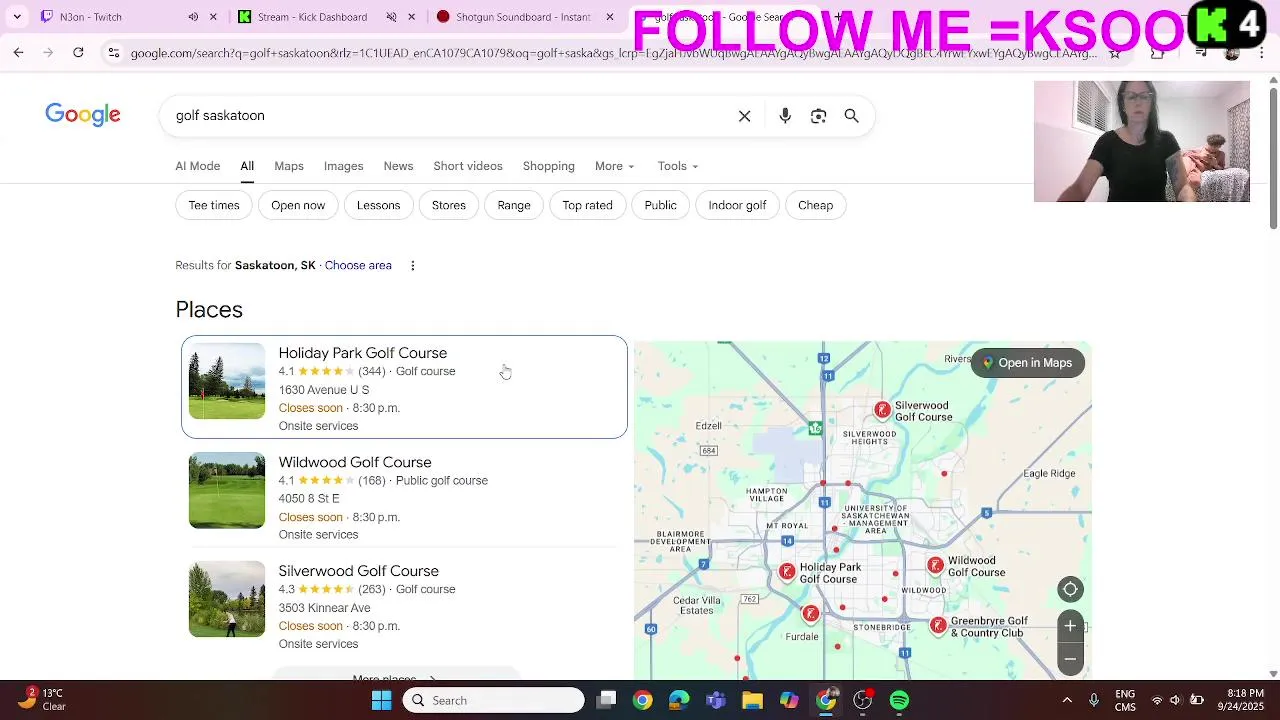Open the Windows Start menu
Screen dimensions: 1280x720
381,700
